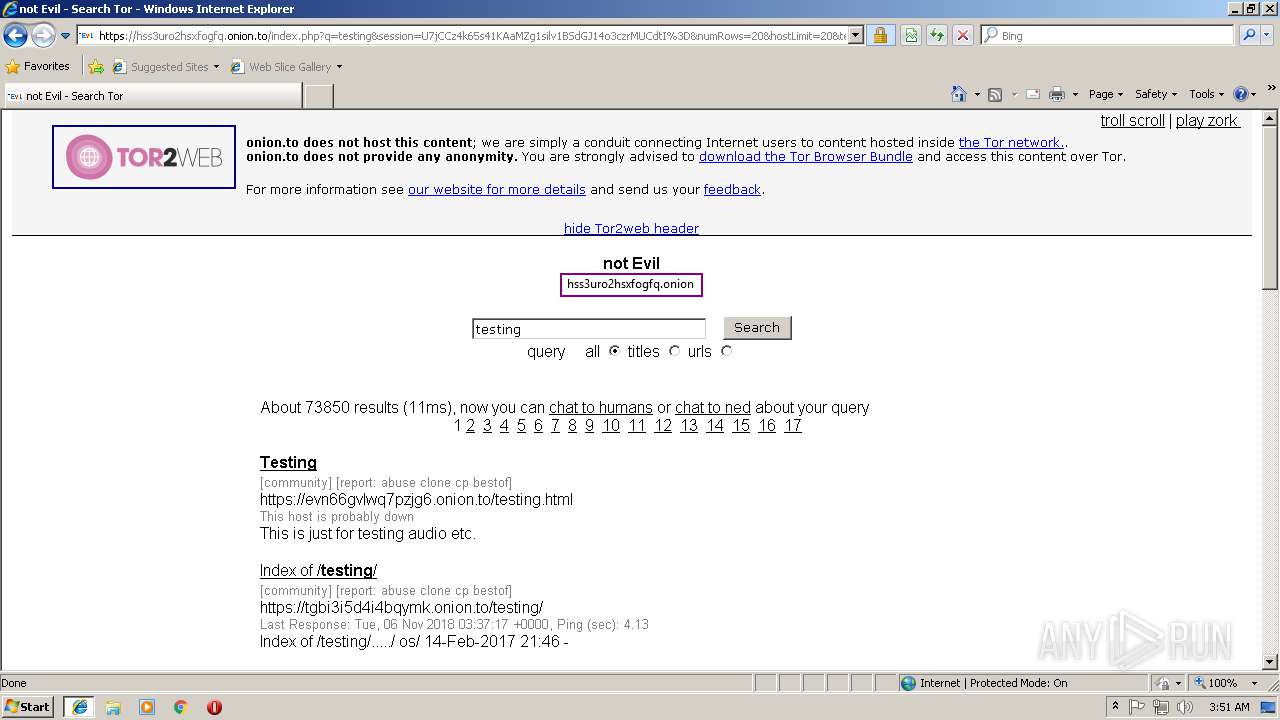Screen dimensions: 1280x720
Task: Go to results page 2
Action: (470, 426)
